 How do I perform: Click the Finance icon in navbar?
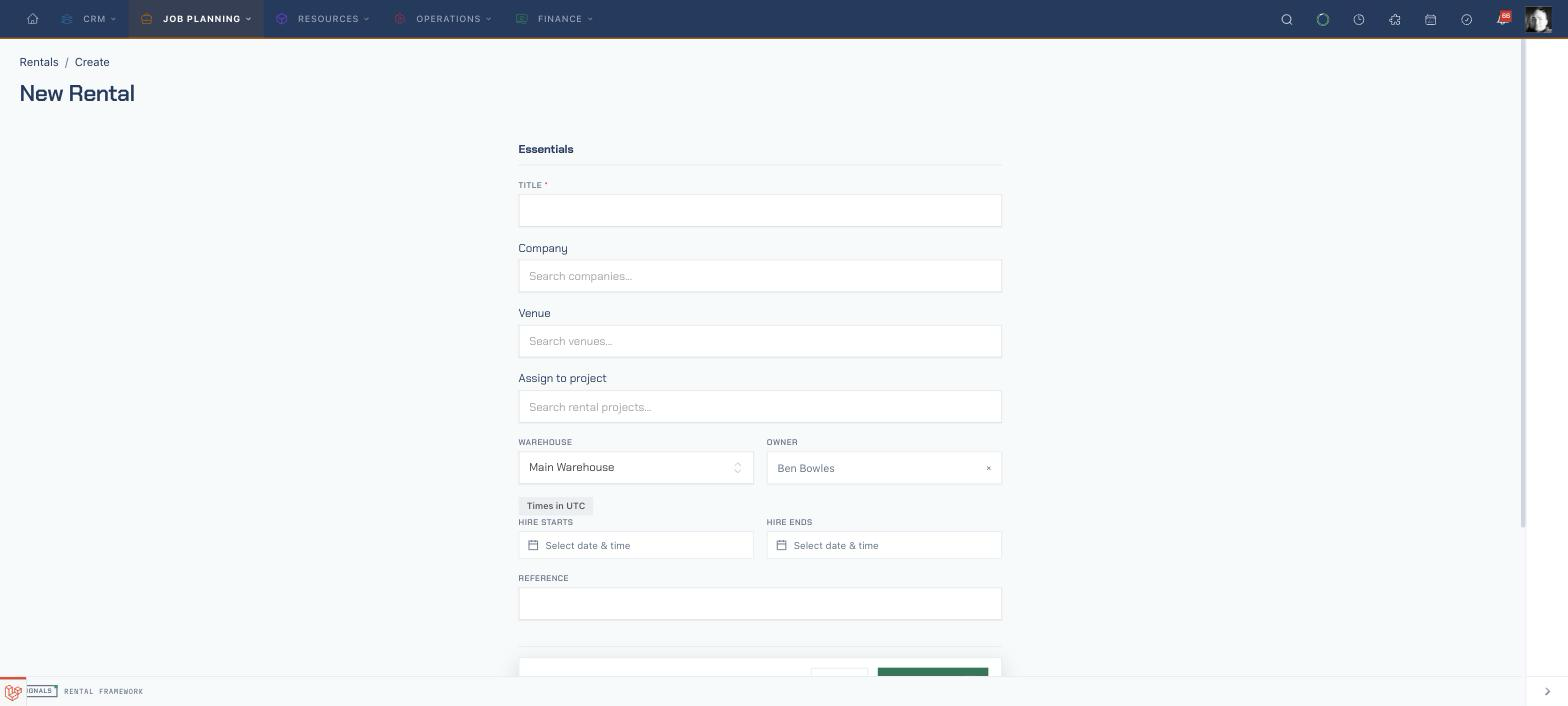[522, 19]
